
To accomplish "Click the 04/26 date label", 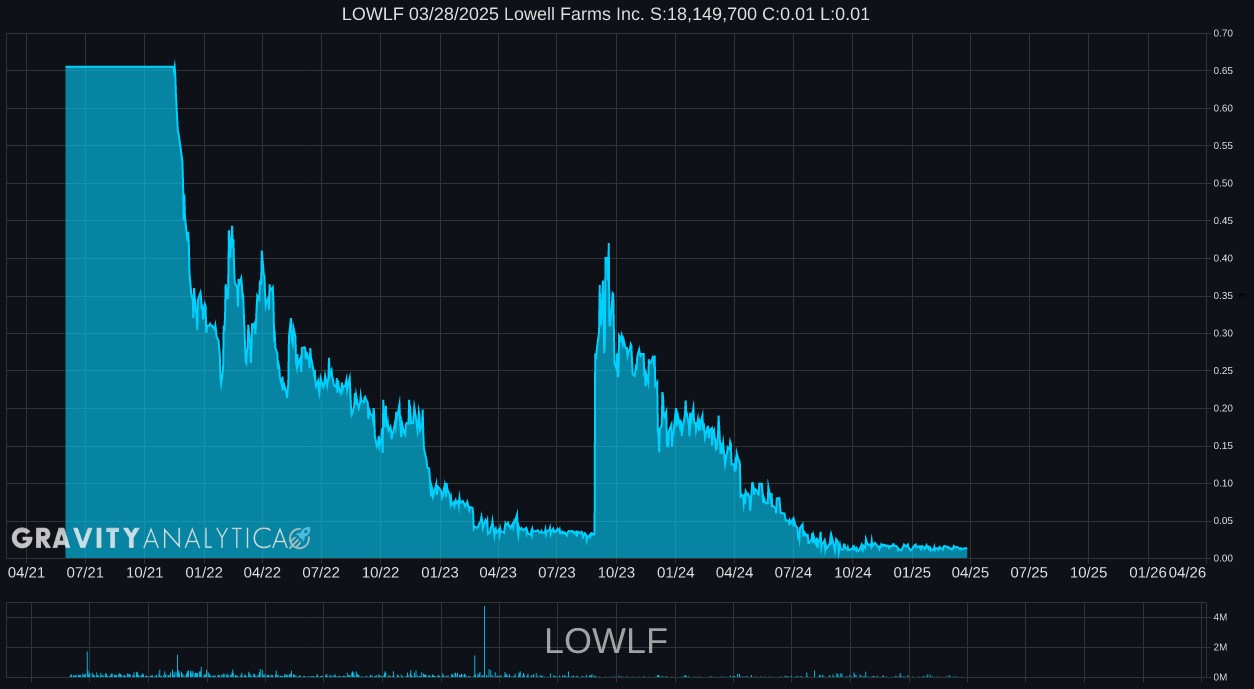I will point(1187,572).
